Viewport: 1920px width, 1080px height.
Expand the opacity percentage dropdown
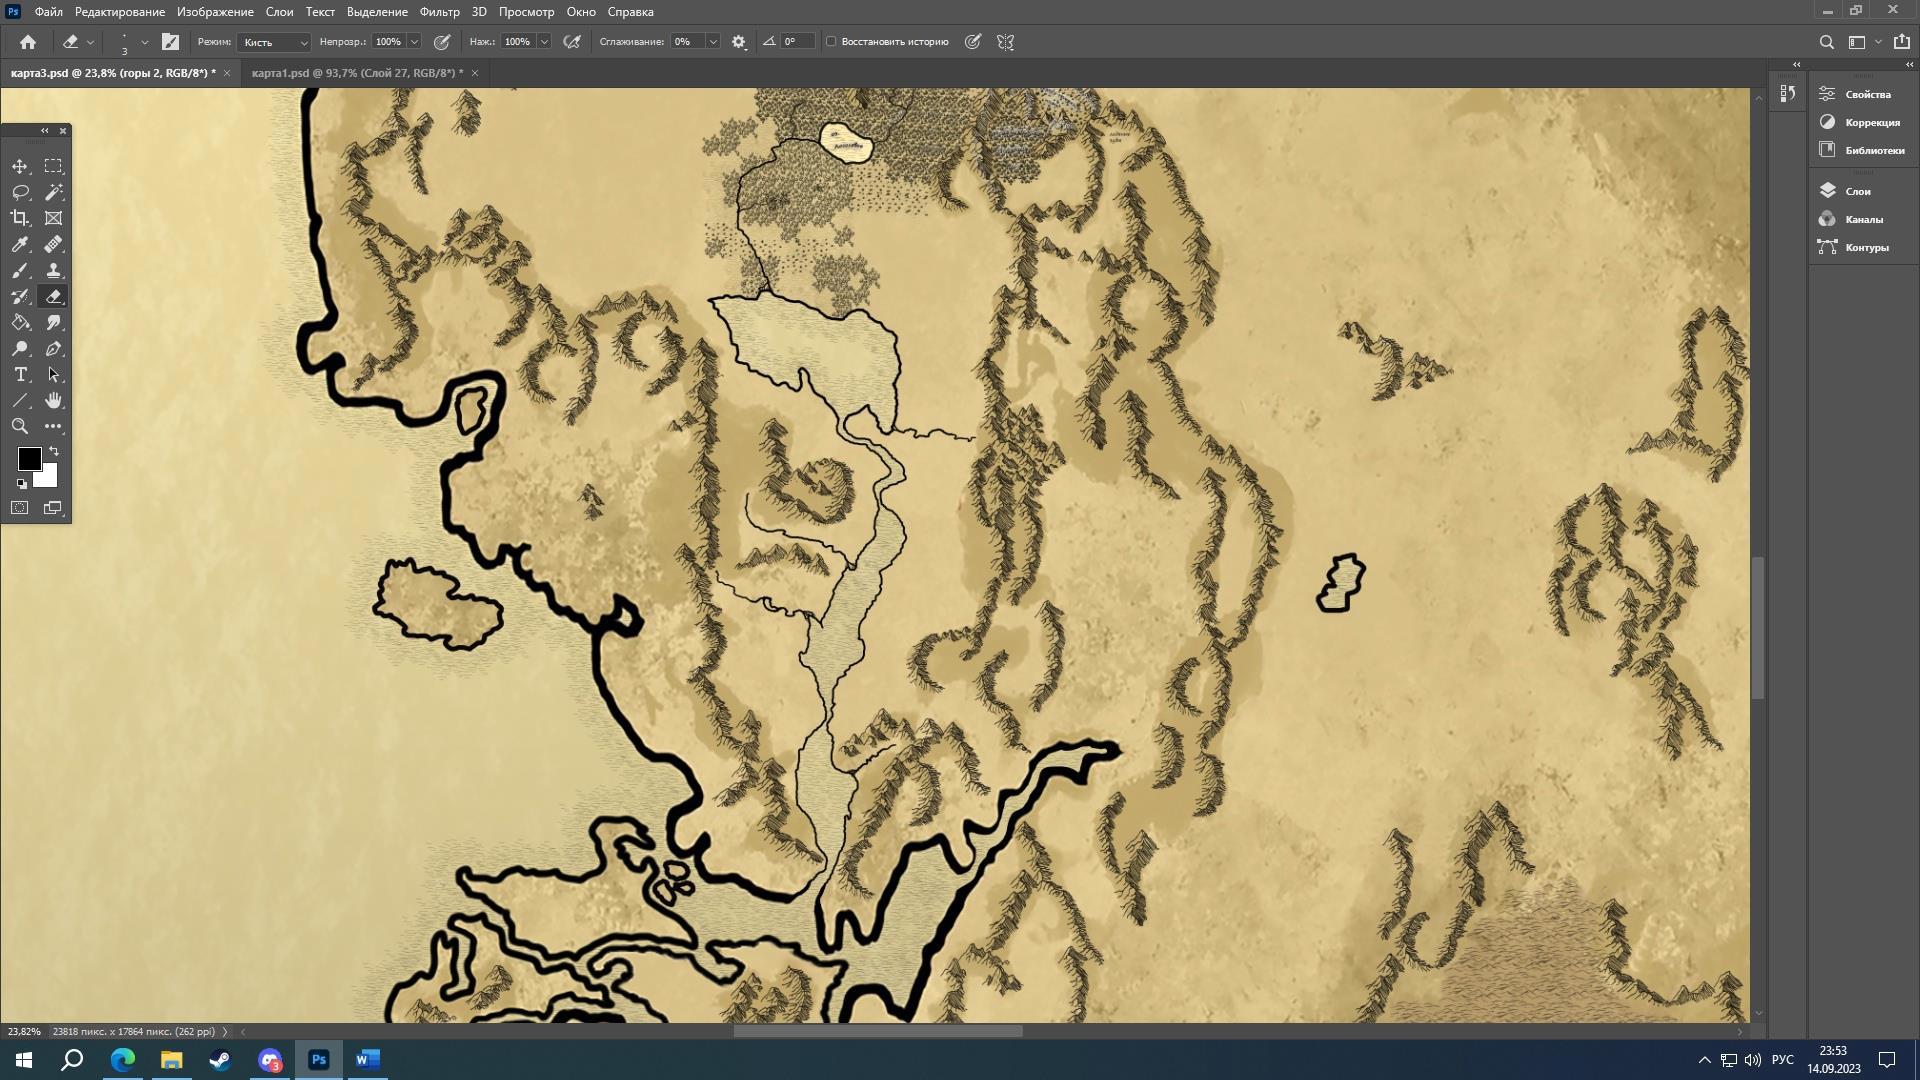click(414, 42)
